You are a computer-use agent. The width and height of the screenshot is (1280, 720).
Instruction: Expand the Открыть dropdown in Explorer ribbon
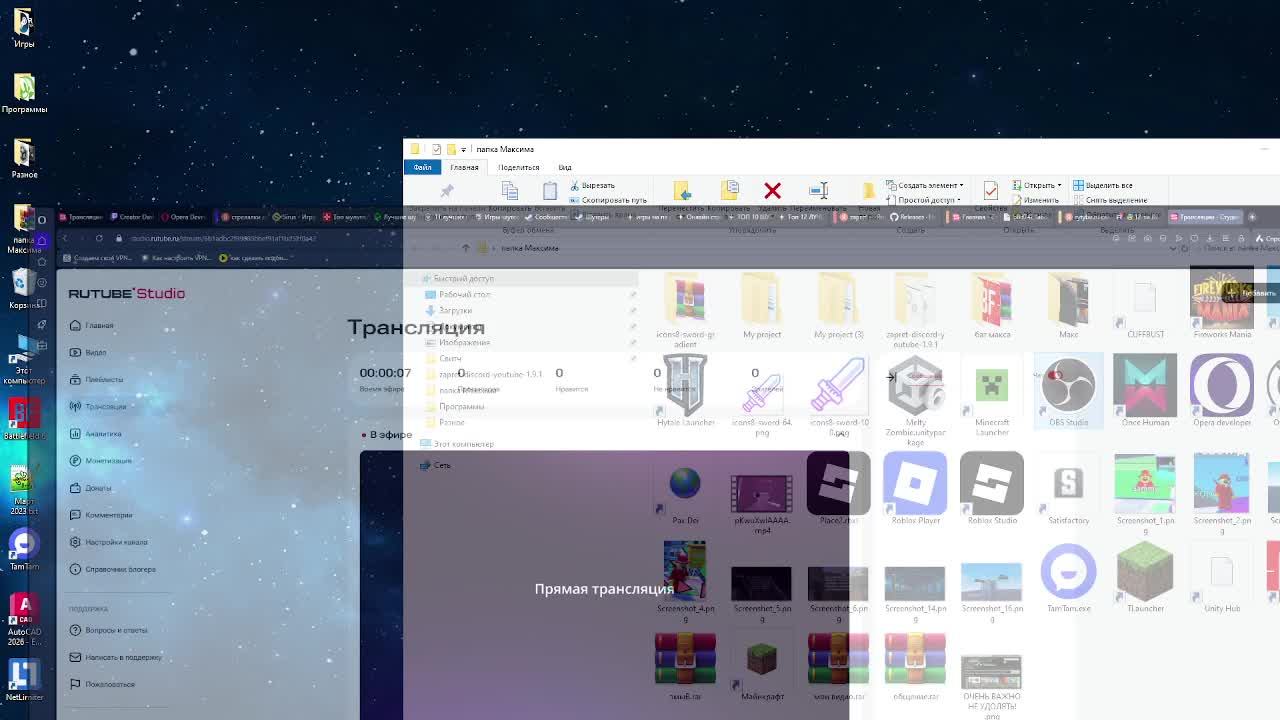click(1037, 185)
